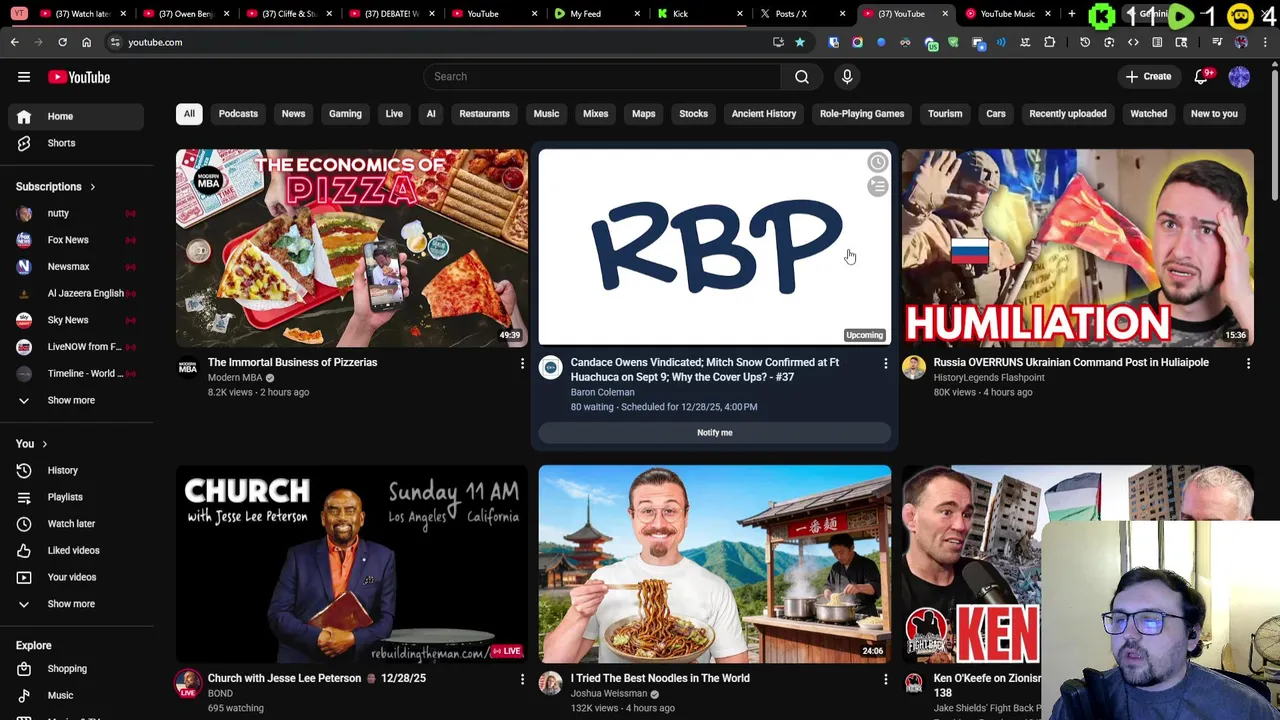
Task: Reload the page in the browser
Action: (x=62, y=42)
